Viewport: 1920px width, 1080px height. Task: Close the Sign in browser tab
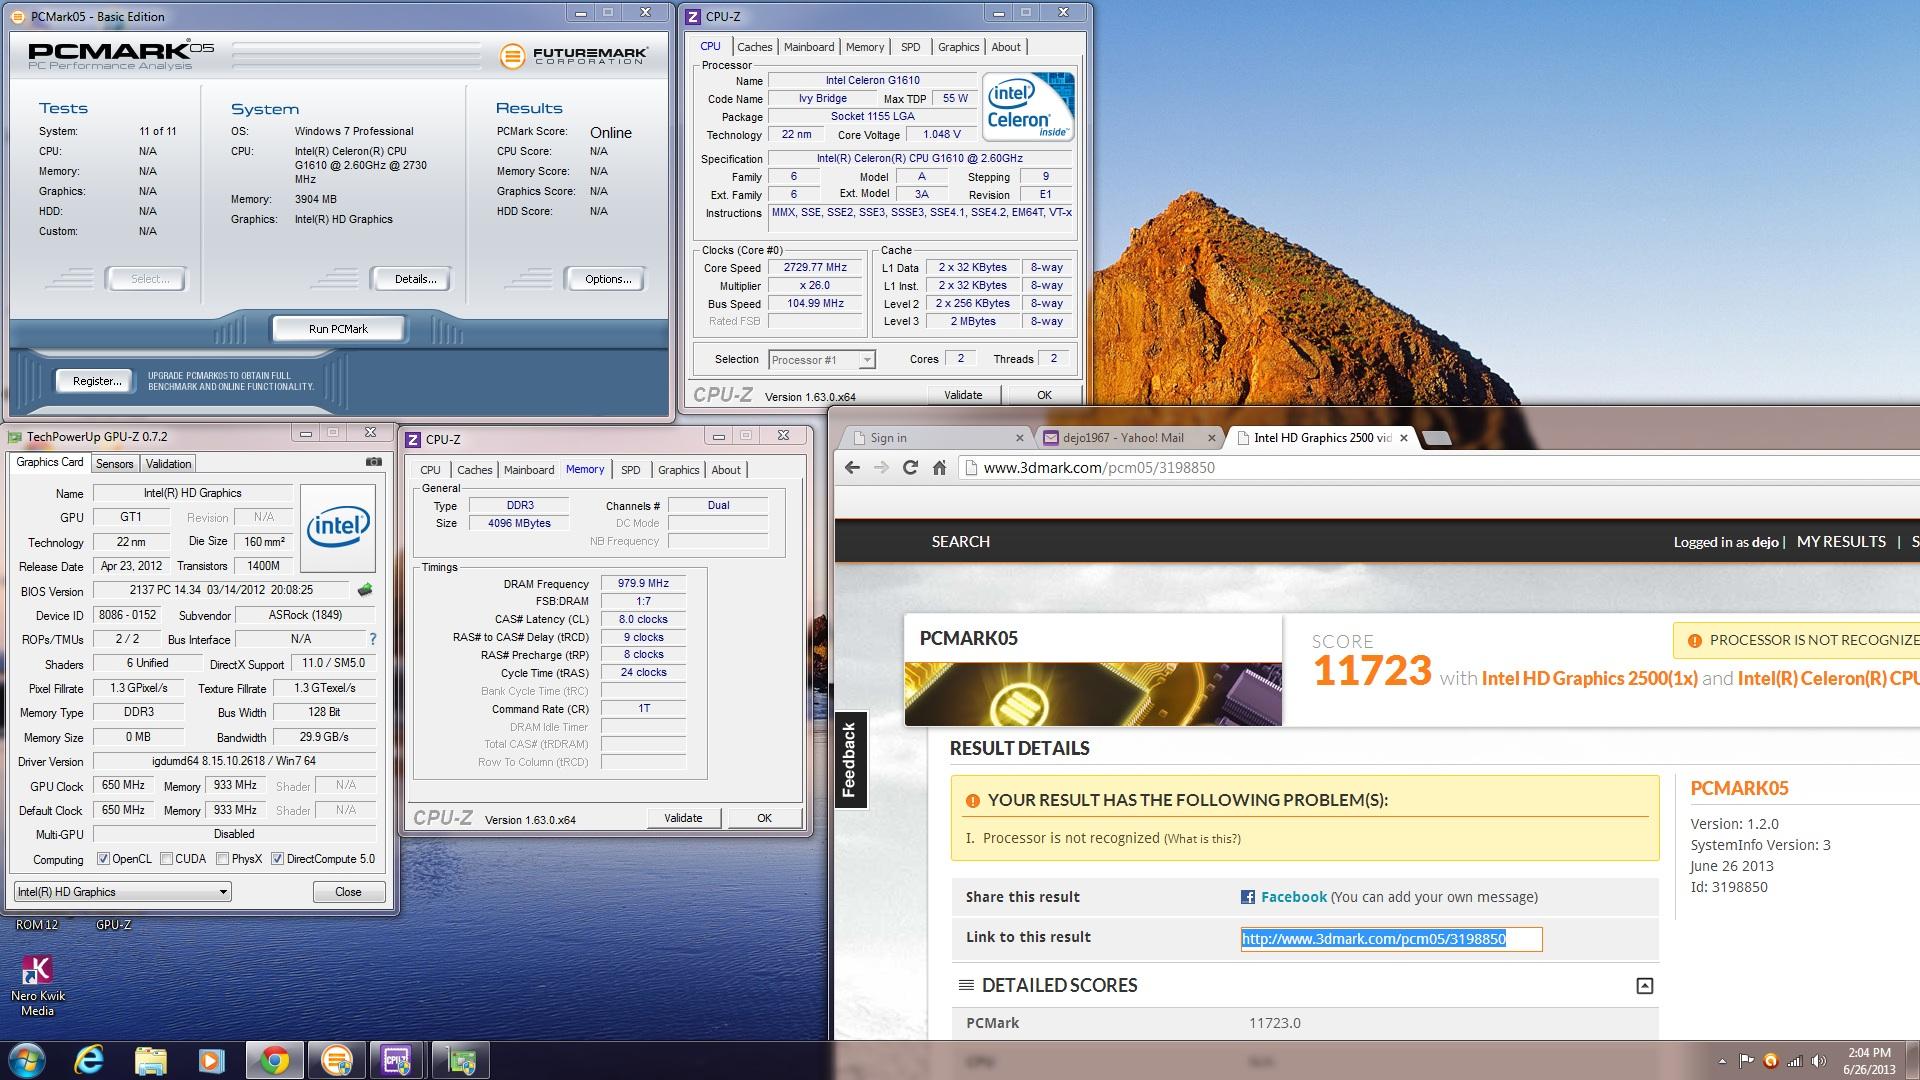click(x=1019, y=438)
